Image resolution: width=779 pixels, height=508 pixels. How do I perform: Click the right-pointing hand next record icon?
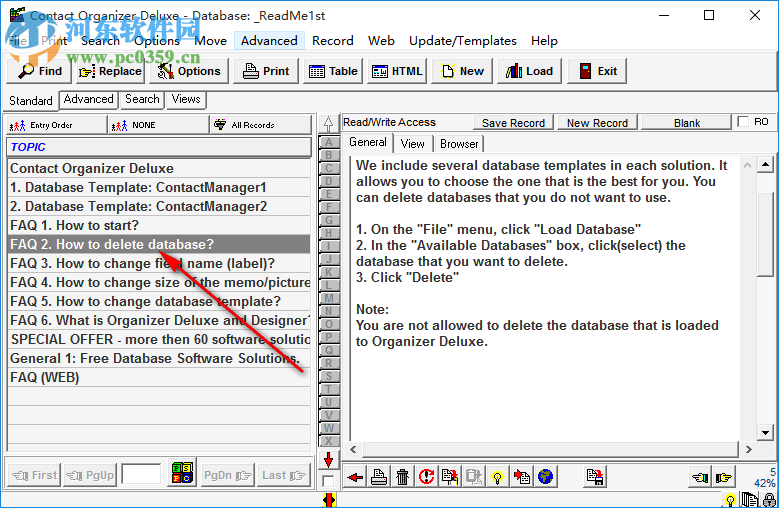[724, 478]
